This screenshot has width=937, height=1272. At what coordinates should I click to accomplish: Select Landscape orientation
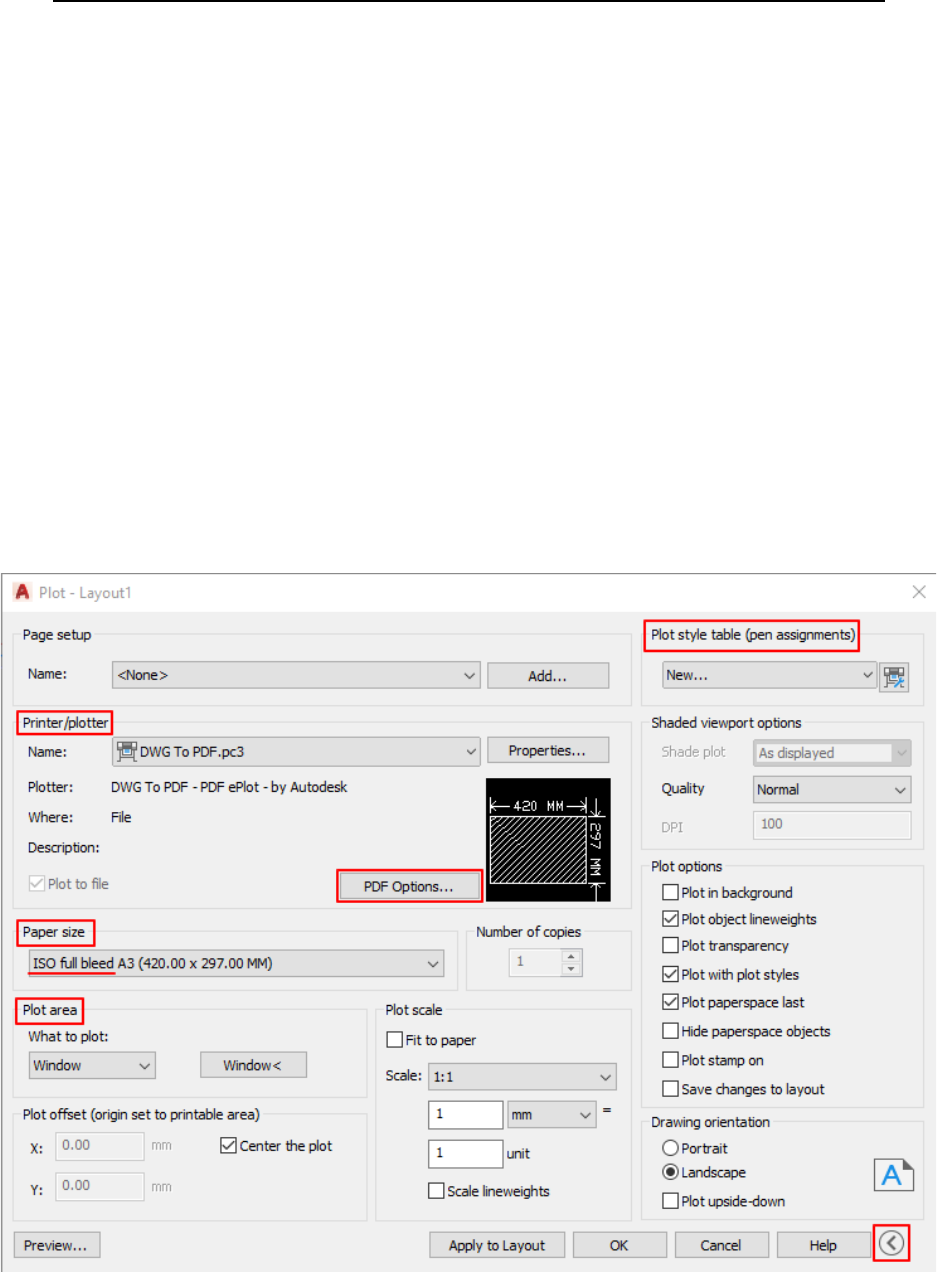pyautogui.click(x=705, y=1173)
